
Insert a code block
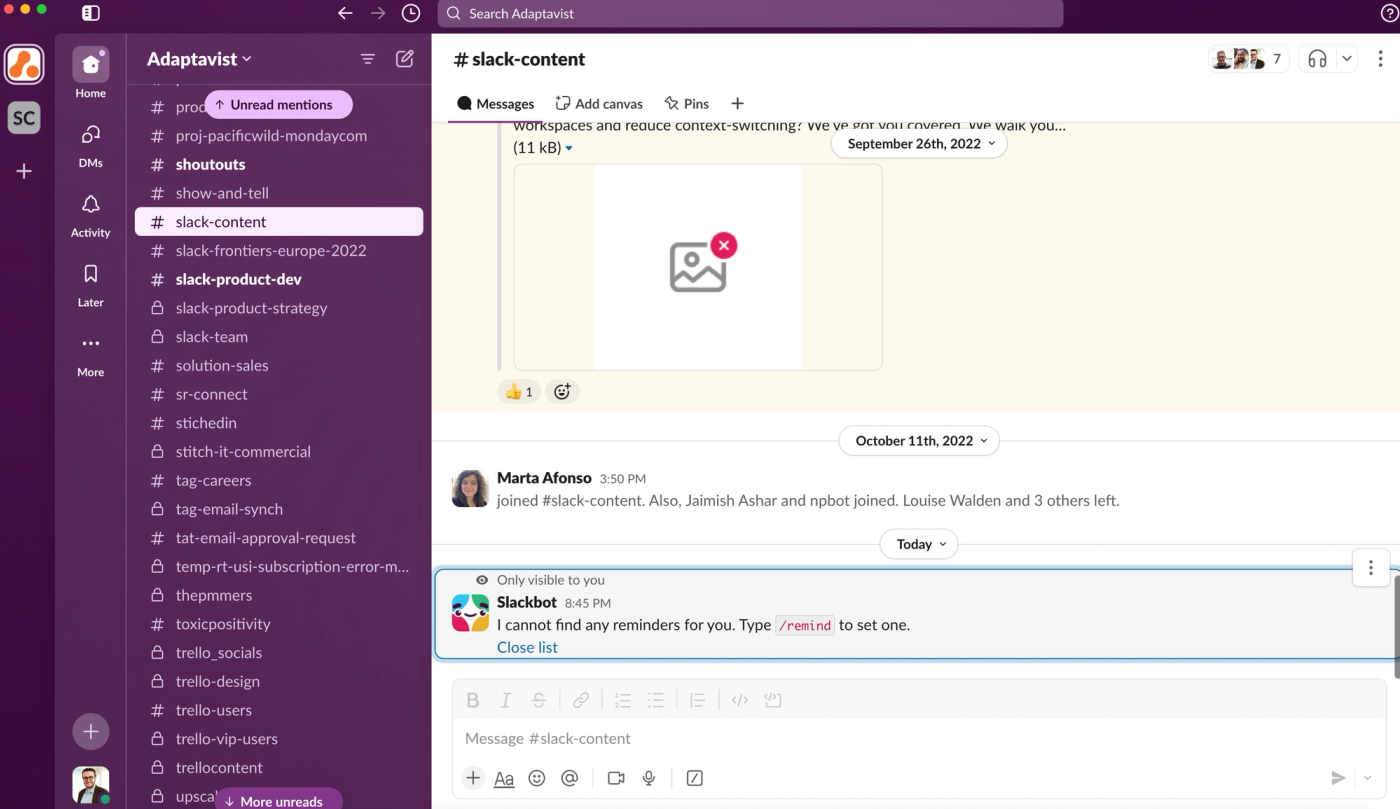(x=773, y=700)
